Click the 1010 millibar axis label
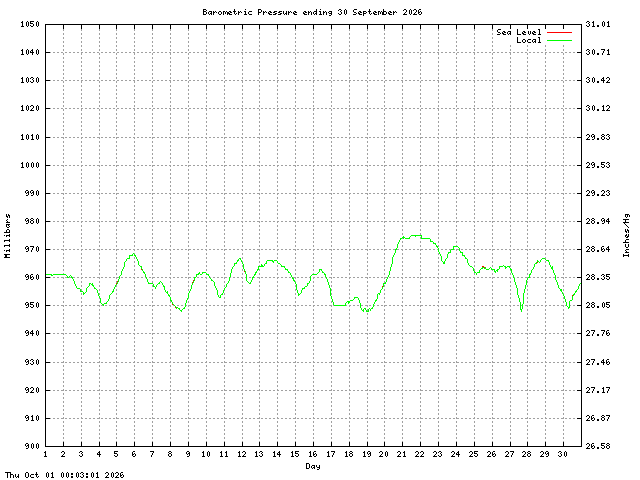 pos(30,137)
